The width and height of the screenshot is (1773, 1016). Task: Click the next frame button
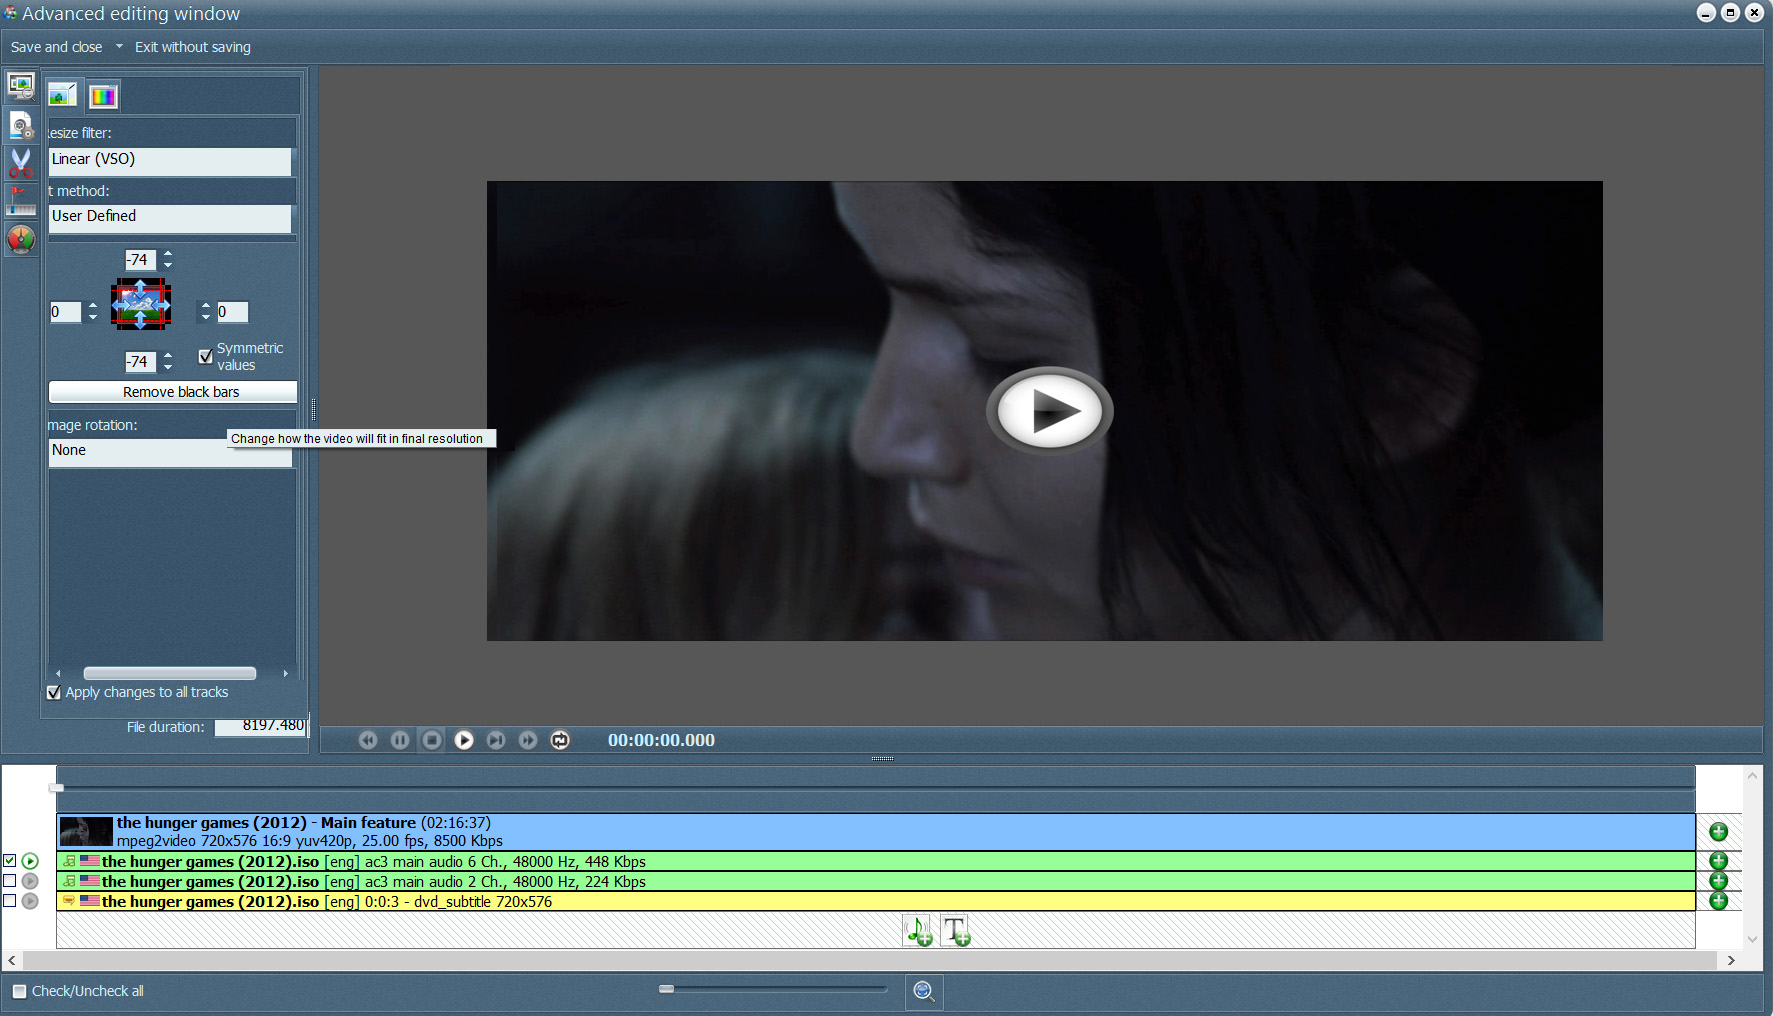pos(496,740)
